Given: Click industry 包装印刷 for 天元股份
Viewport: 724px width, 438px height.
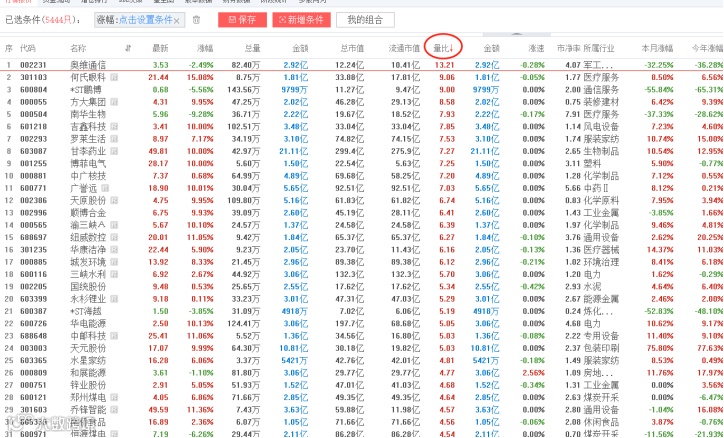Looking at the screenshot, I should 601,348.
